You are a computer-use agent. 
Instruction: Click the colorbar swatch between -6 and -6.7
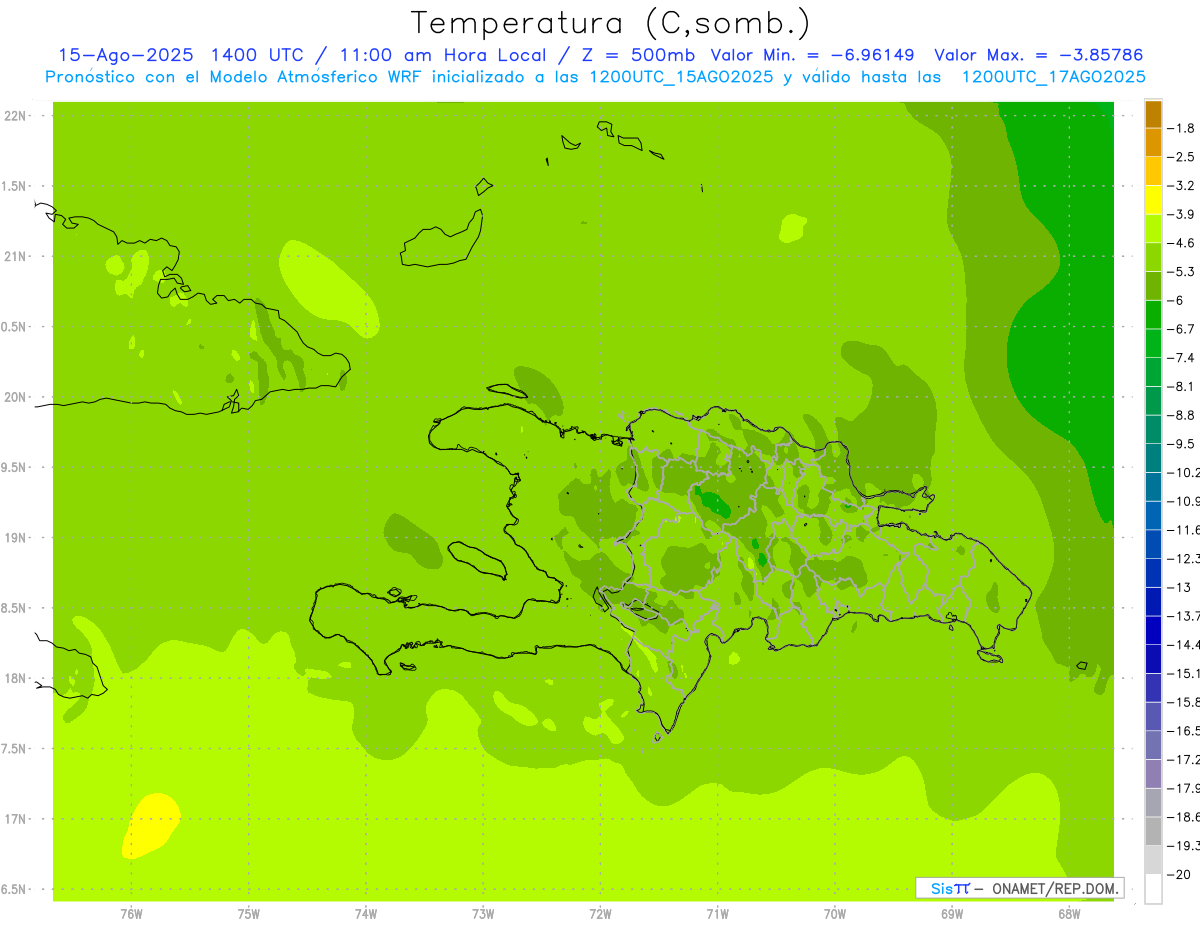(1153, 315)
